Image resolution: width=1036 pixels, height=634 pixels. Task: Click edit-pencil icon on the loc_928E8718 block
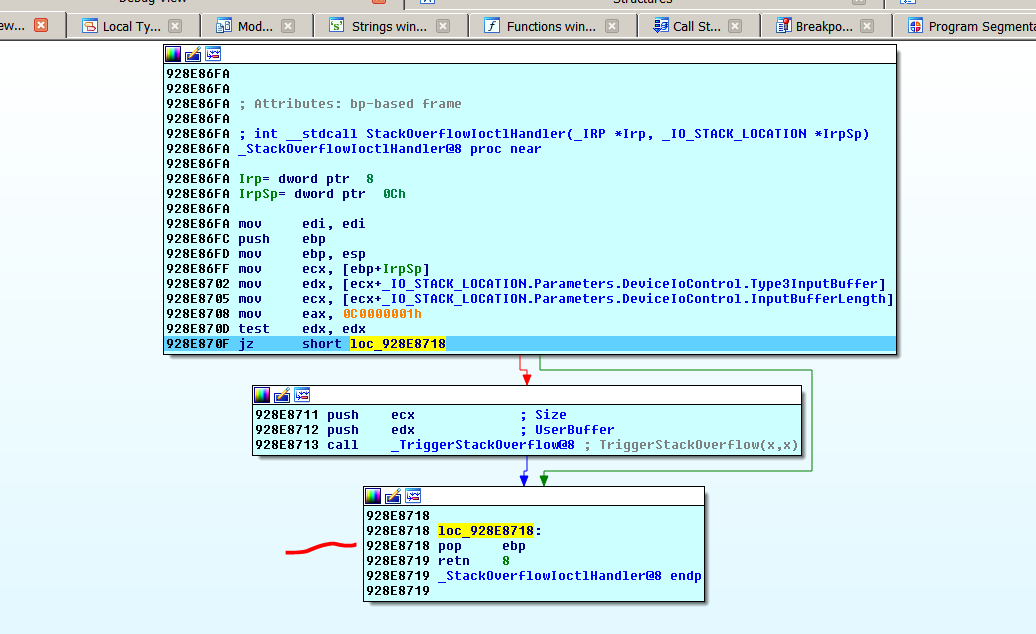click(393, 496)
